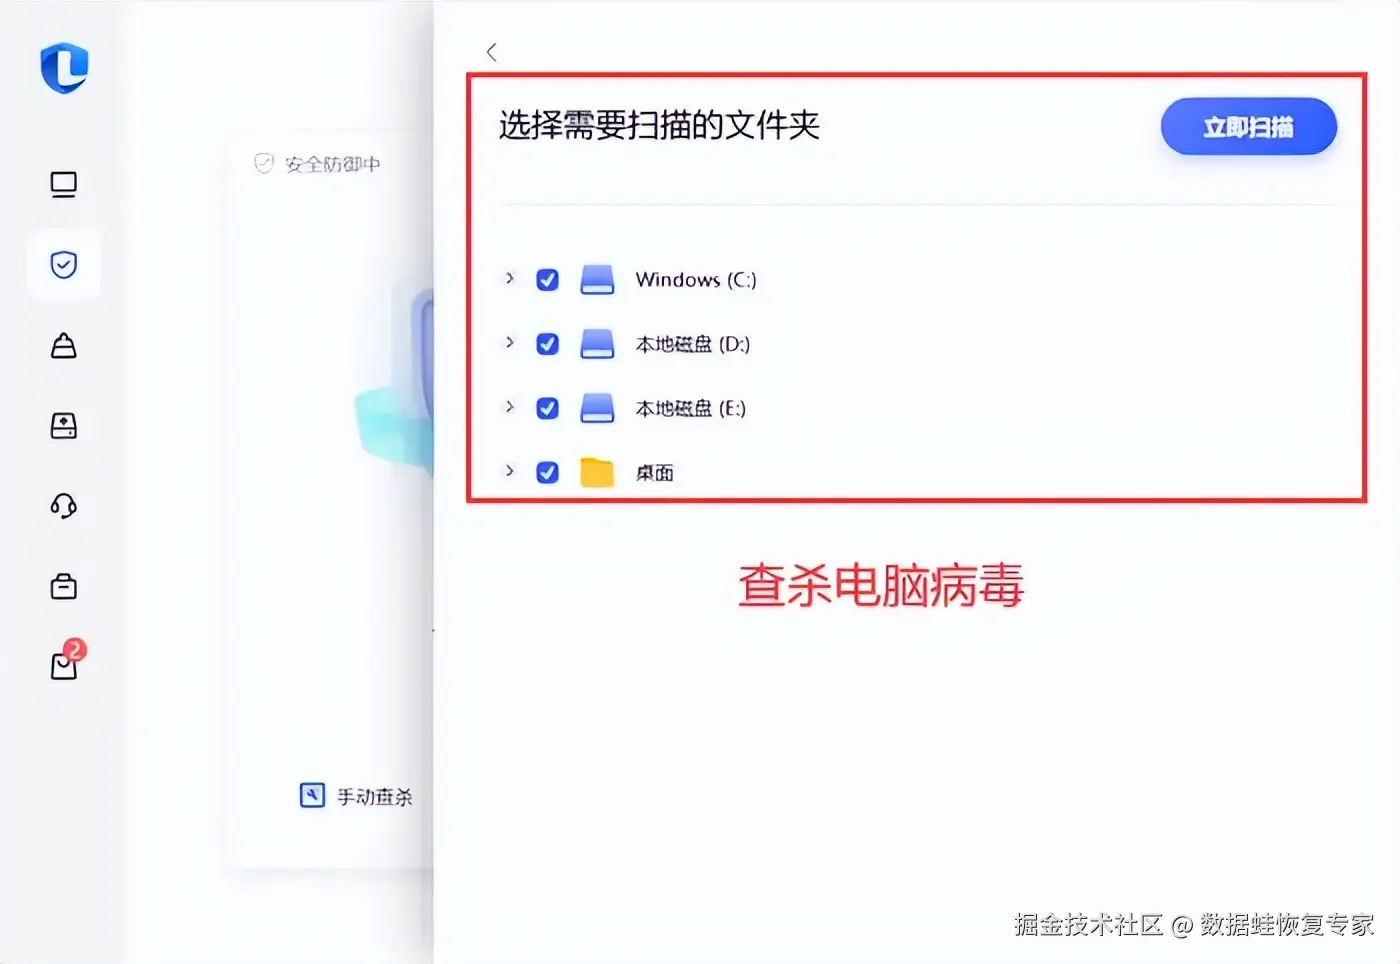1400x964 pixels.
Task: Expand the 桌面 folder tree
Action: tap(510, 470)
